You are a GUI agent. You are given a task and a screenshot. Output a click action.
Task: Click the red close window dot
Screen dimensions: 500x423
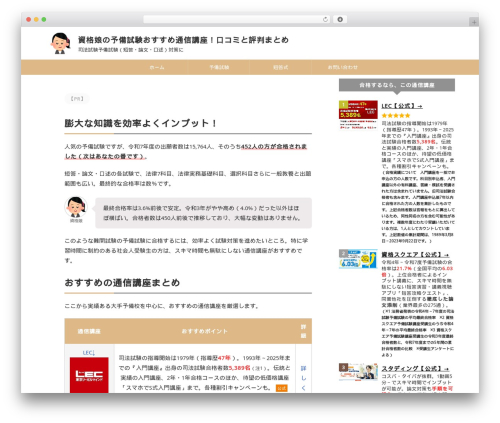click(29, 19)
